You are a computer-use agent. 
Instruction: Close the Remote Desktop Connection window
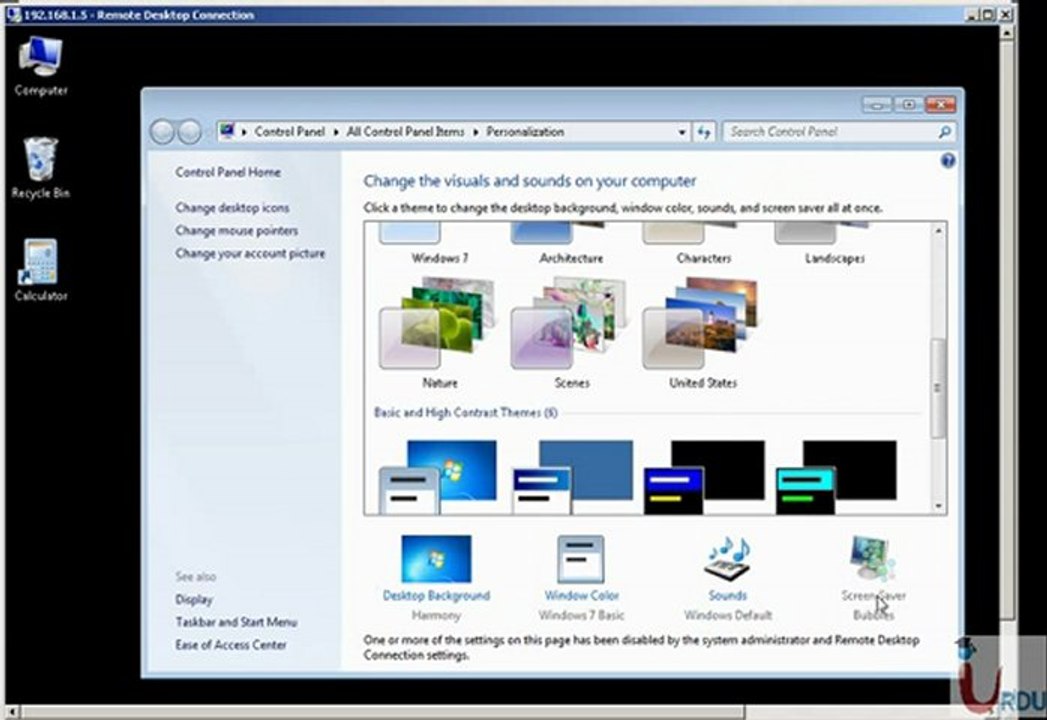pyautogui.click(x=1006, y=14)
